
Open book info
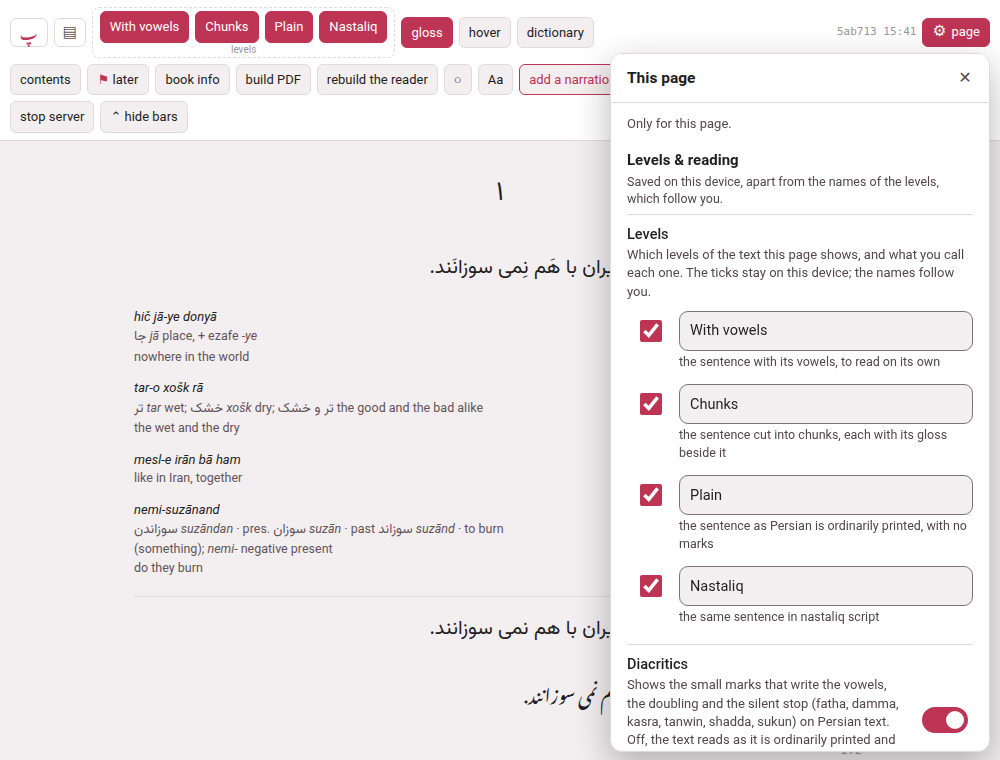[192, 80]
